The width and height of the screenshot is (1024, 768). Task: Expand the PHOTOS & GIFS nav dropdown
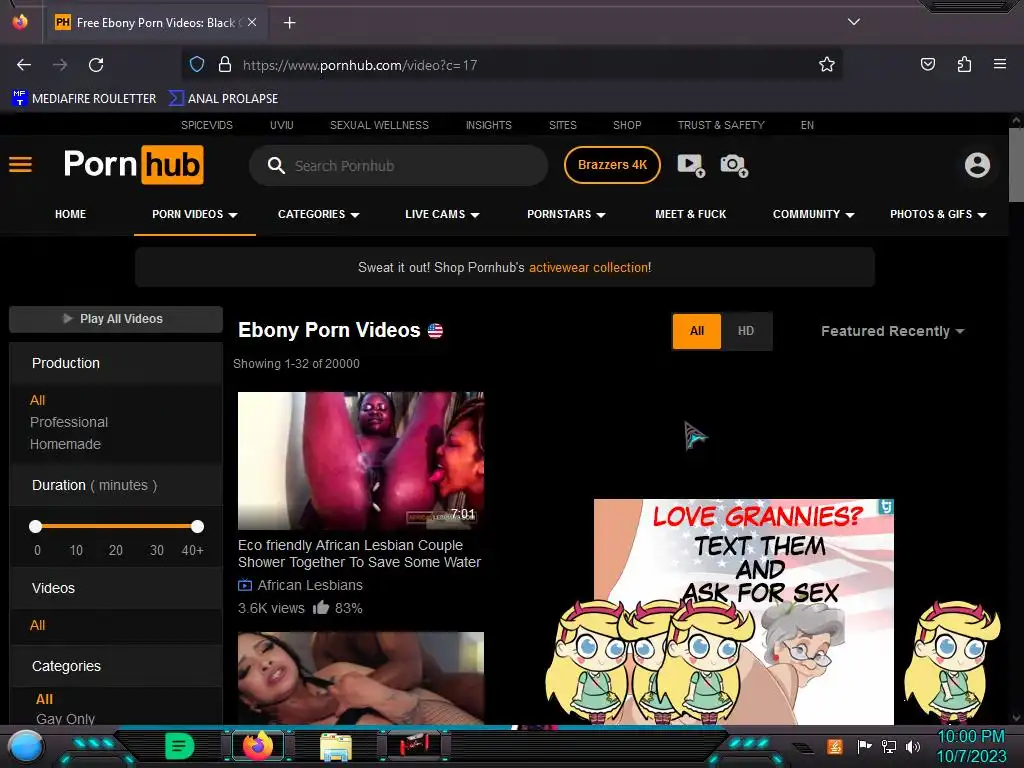click(938, 214)
